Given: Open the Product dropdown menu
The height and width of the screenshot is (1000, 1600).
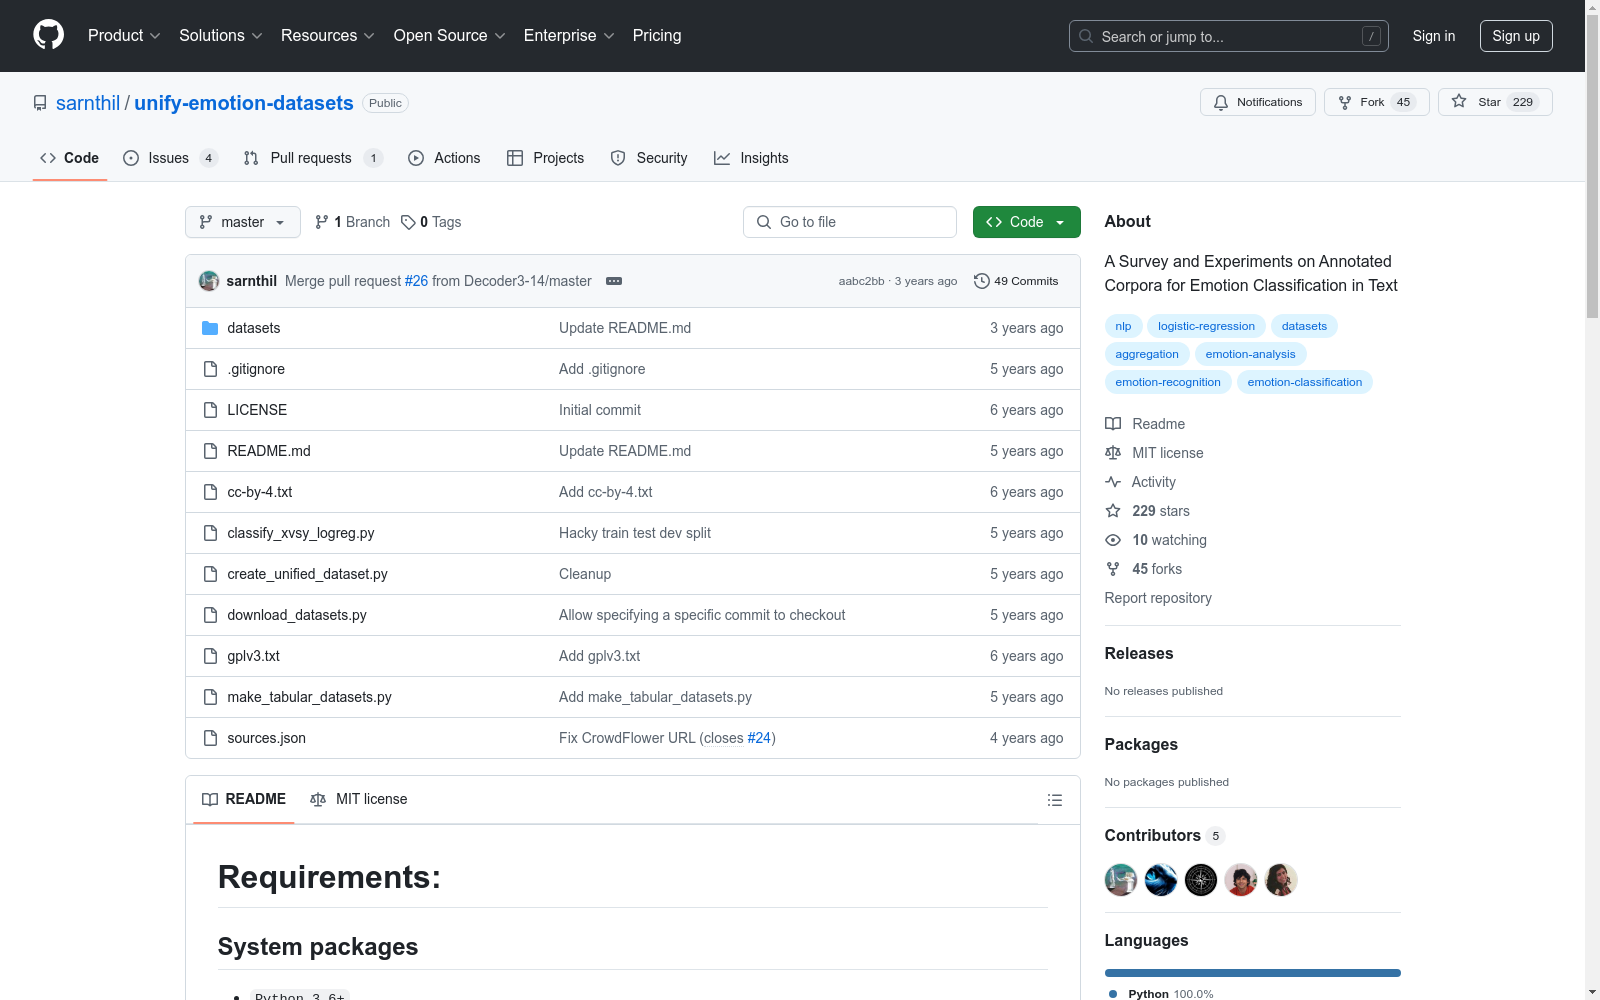Looking at the screenshot, I should tap(124, 36).
